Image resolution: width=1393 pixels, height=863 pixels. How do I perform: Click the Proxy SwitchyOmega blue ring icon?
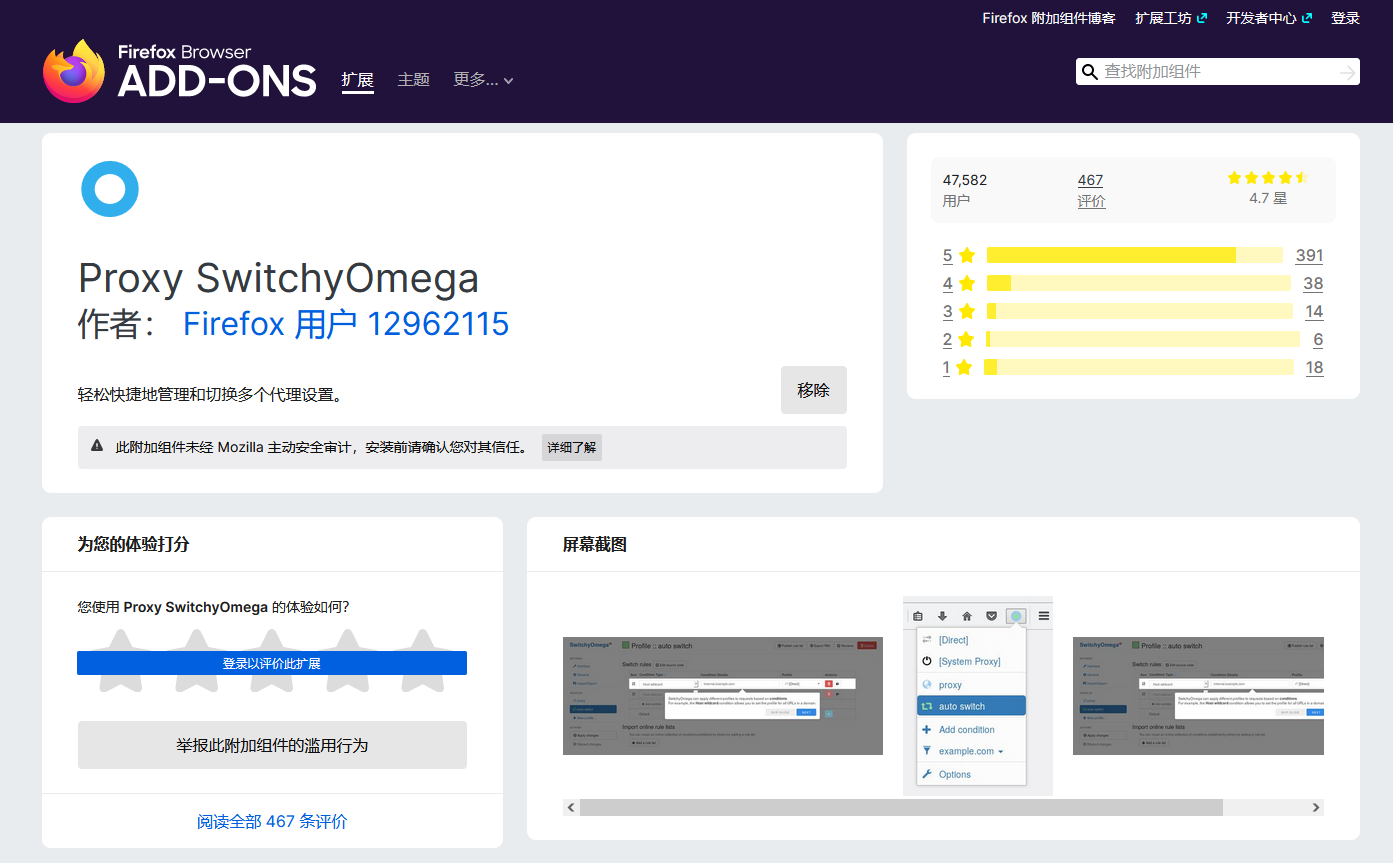point(109,189)
